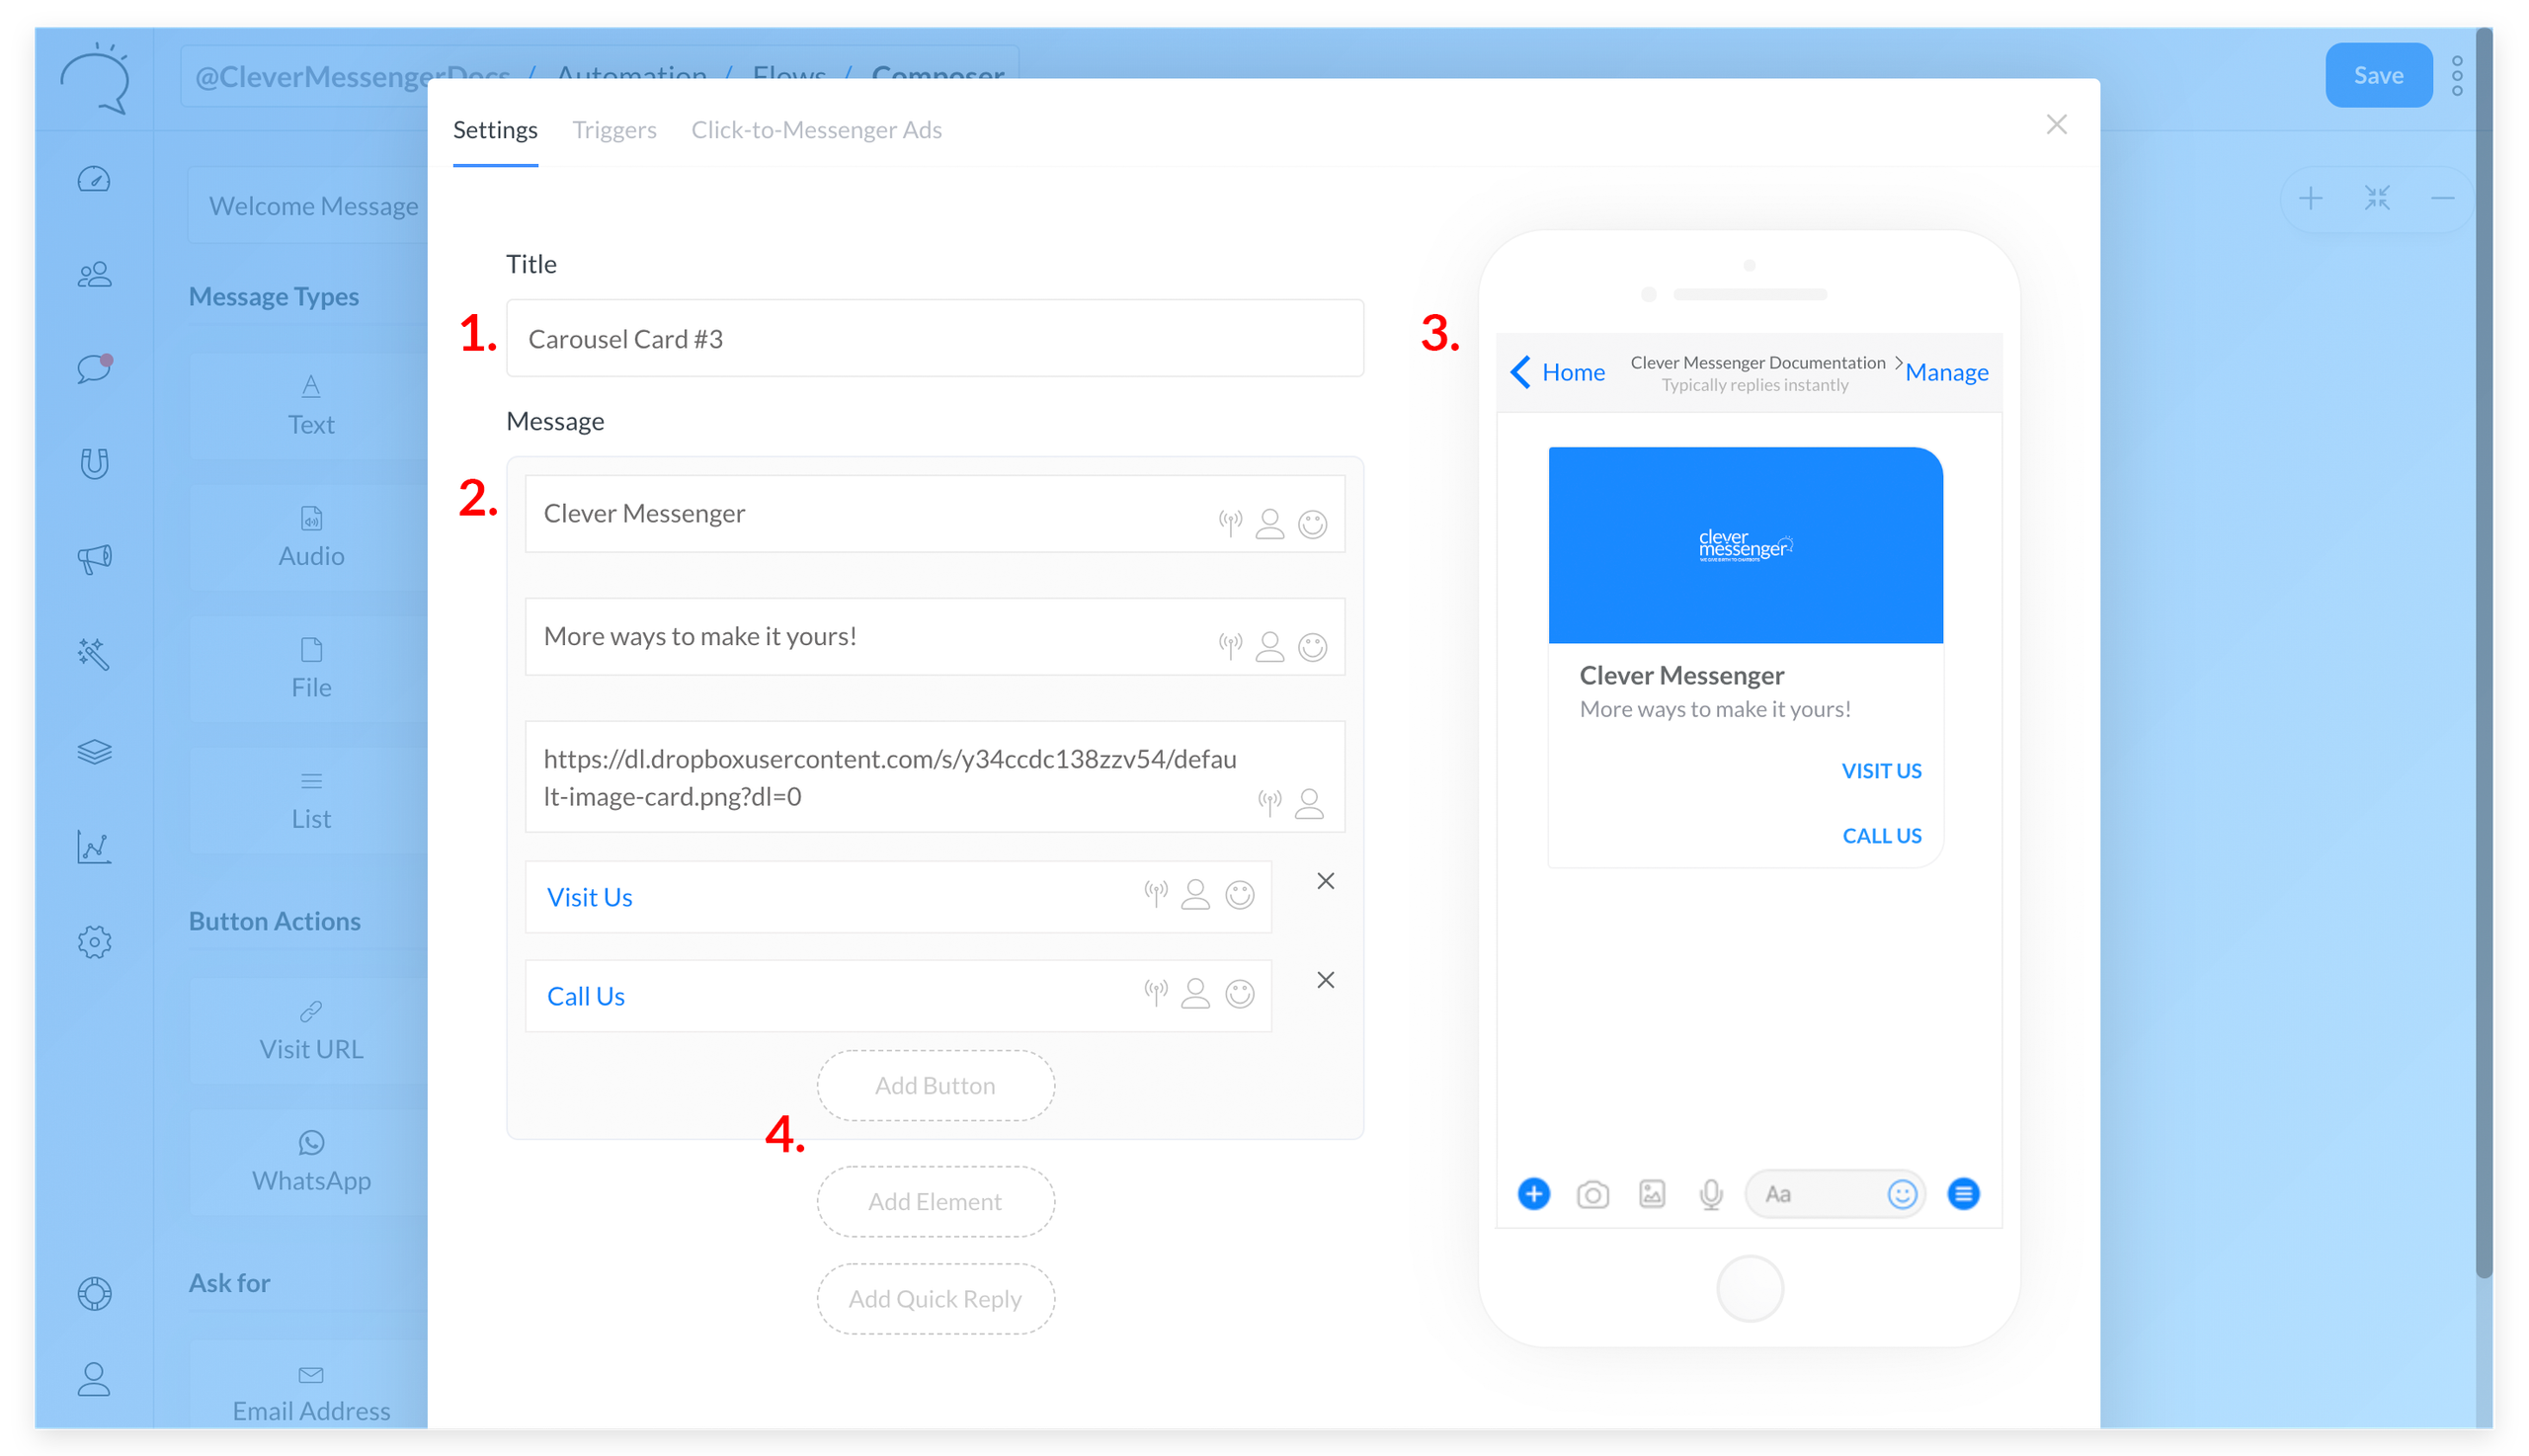The width and height of the screenshot is (2529, 1456).
Task: Click the analytics chart sidebar icon
Action: pyautogui.click(x=94, y=847)
